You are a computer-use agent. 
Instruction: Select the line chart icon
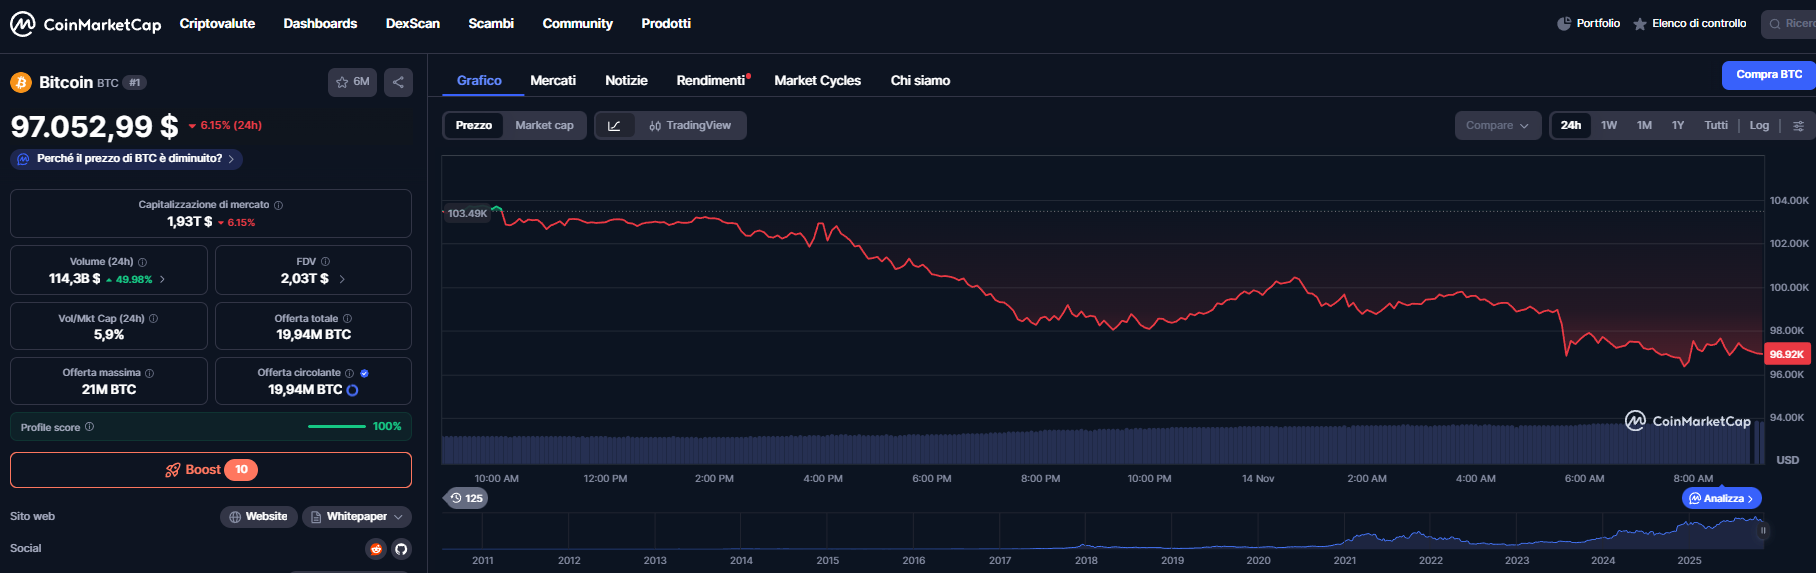(x=614, y=126)
